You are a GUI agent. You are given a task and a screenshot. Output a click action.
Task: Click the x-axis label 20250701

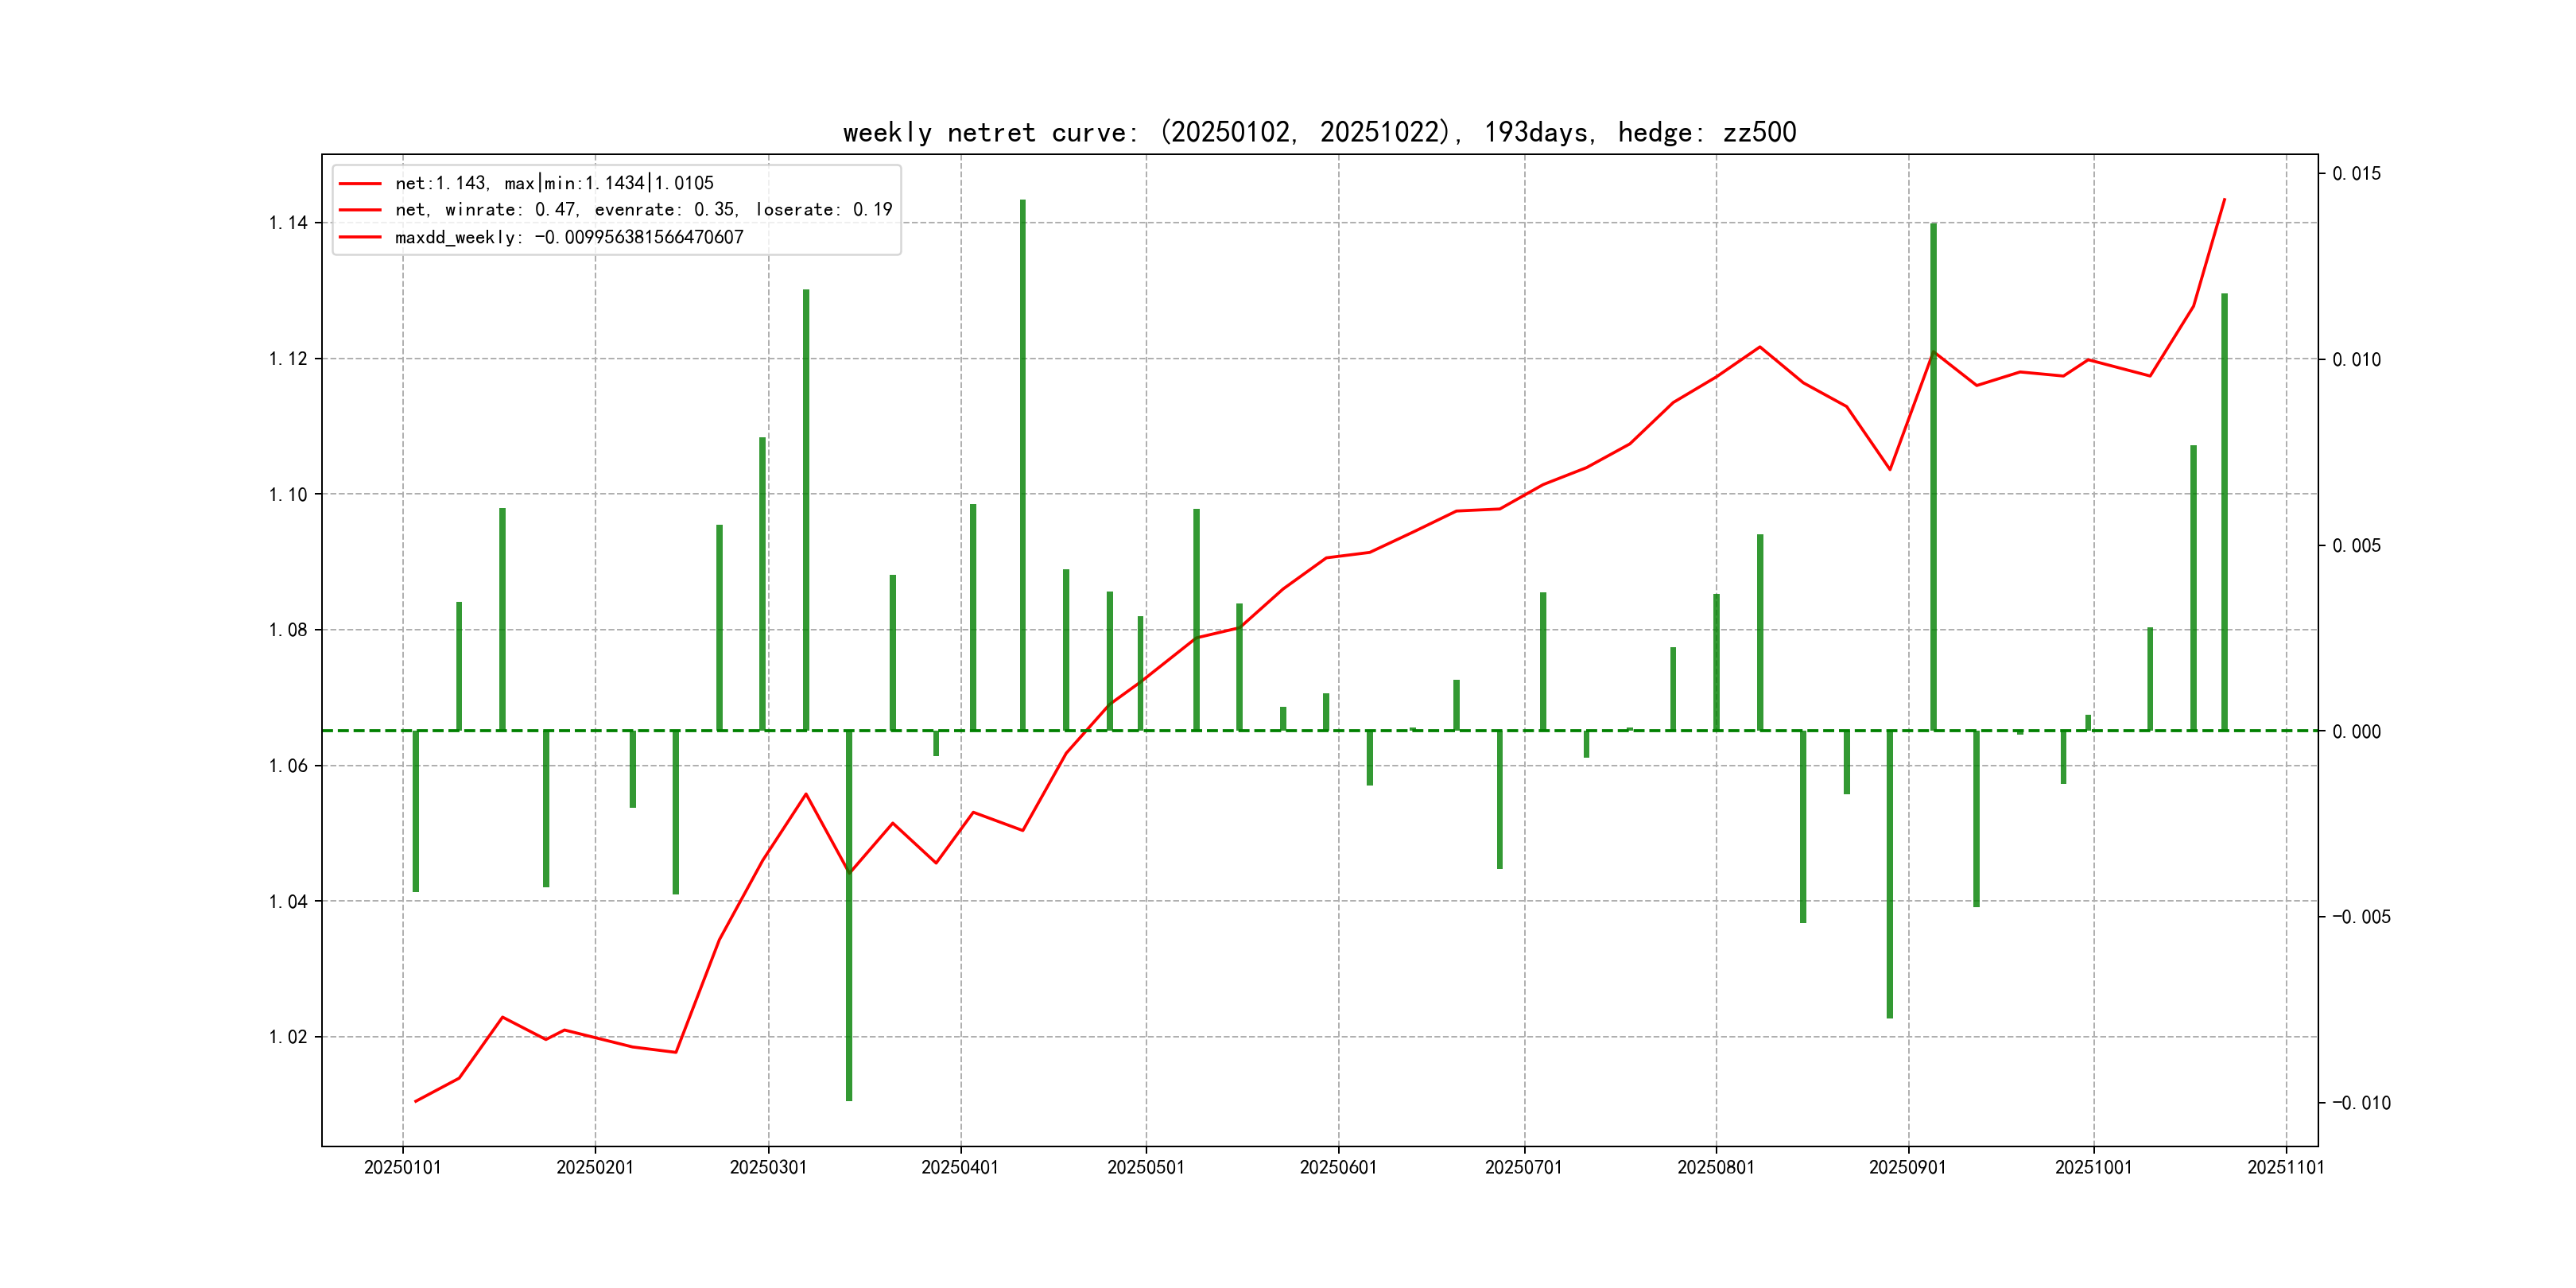pyautogui.click(x=1523, y=1168)
